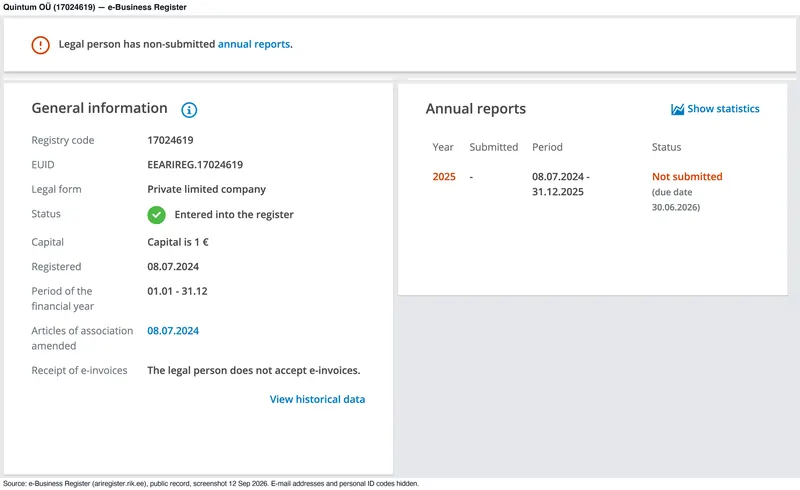Click the General information heading
This screenshot has height=490, width=800.
pos(99,108)
